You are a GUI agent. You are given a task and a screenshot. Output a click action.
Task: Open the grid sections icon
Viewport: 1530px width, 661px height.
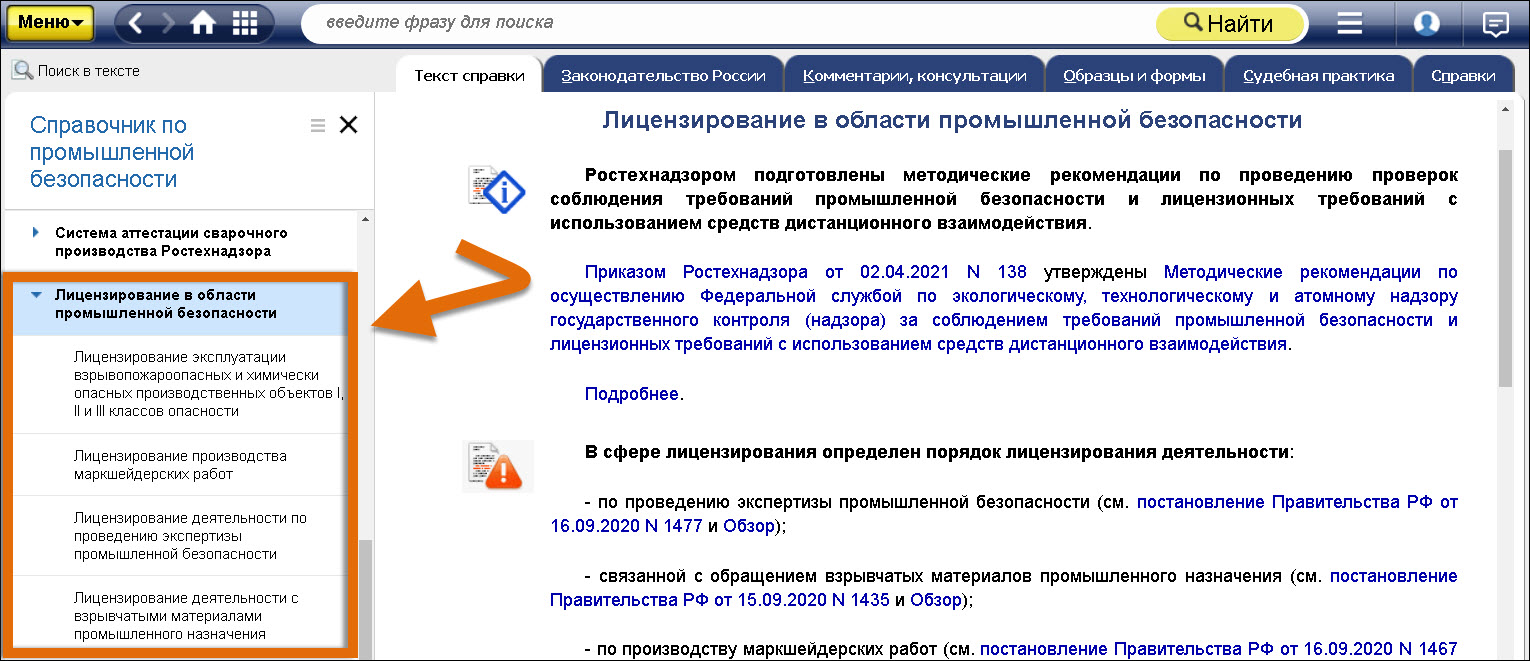click(245, 24)
